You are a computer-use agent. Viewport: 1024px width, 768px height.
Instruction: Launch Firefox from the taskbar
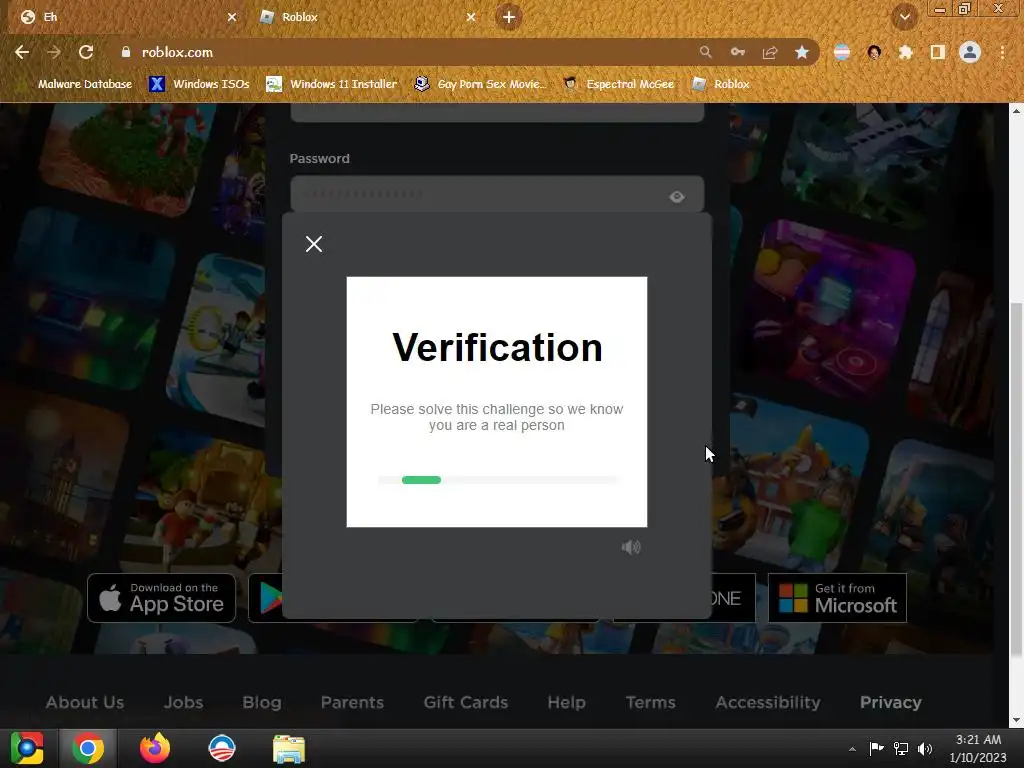pos(155,748)
